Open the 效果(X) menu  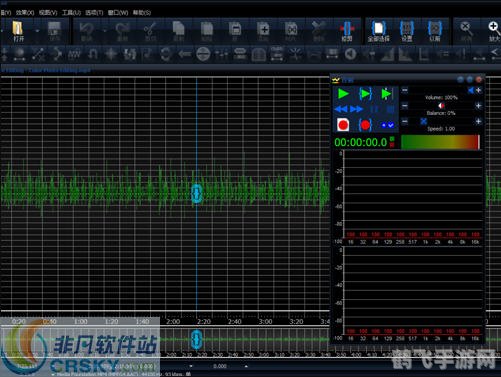coord(25,13)
